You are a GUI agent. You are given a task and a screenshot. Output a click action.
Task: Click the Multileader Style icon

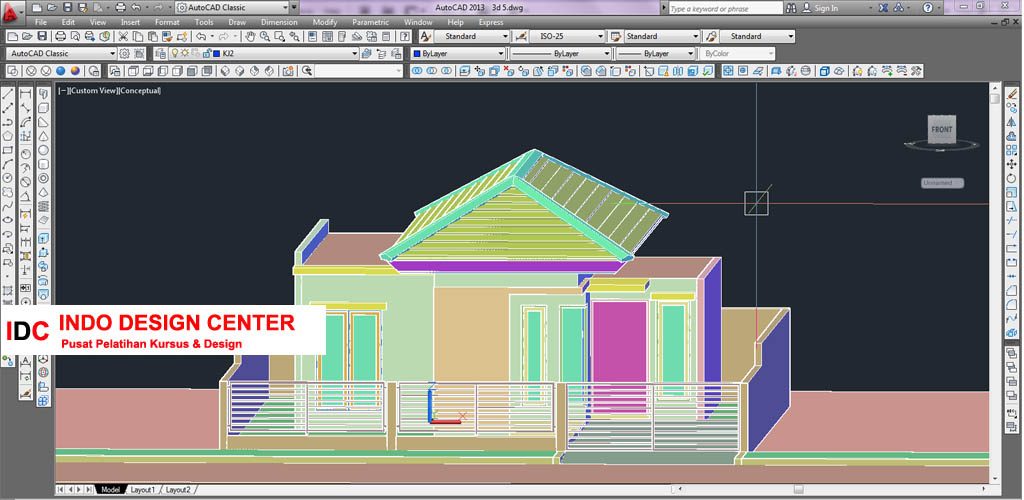coord(711,37)
